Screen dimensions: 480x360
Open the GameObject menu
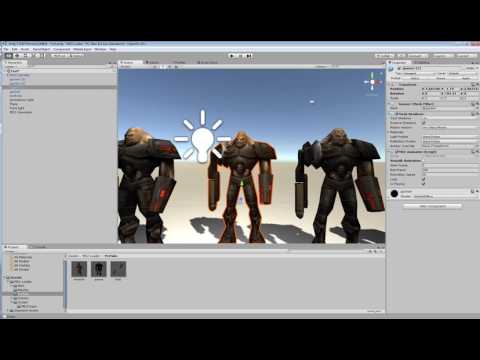click(x=42, y=49)
